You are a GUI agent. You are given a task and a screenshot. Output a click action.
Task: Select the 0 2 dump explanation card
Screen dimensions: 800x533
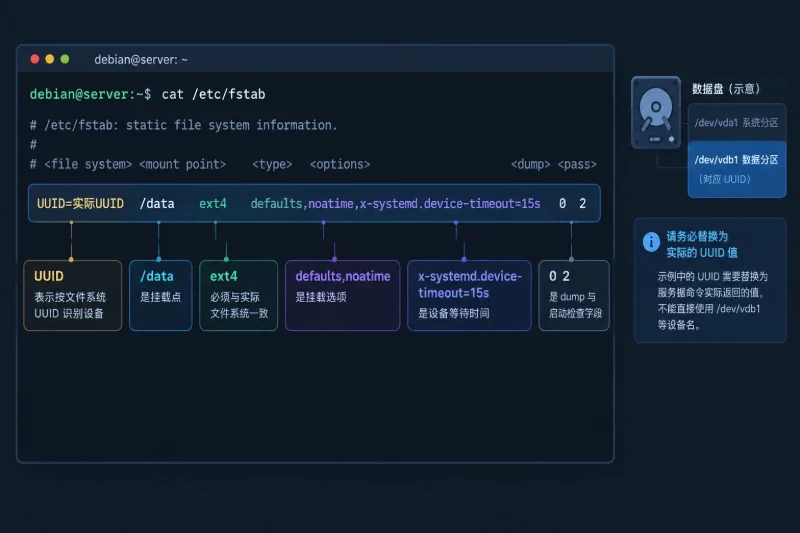coord(574,296)
